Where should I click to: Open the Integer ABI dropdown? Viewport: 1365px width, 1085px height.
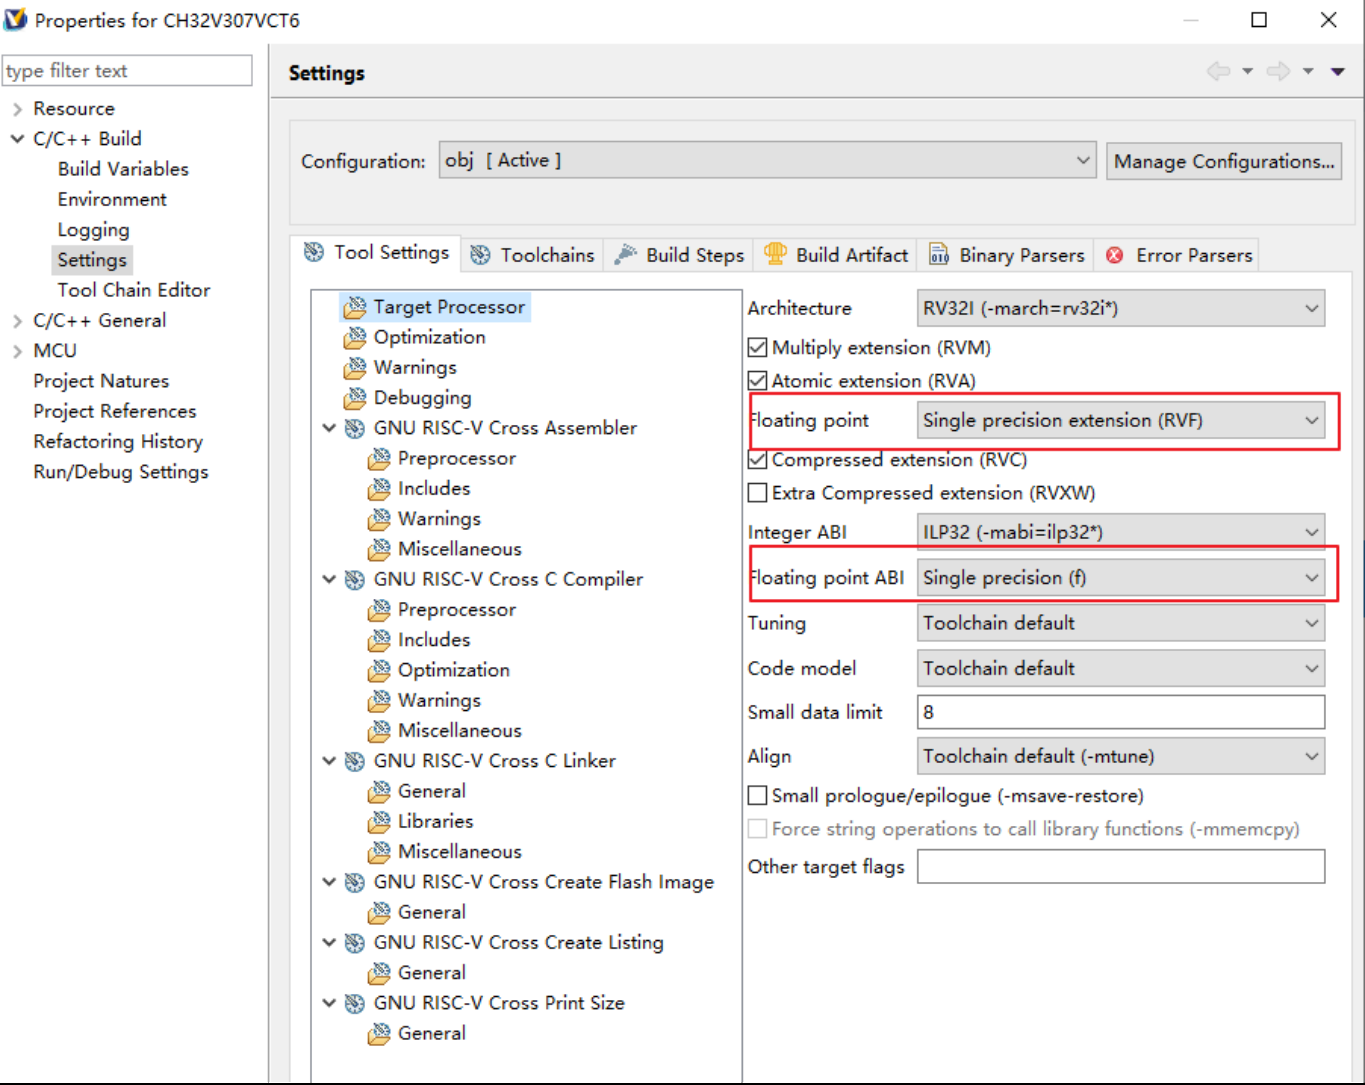1121,532
